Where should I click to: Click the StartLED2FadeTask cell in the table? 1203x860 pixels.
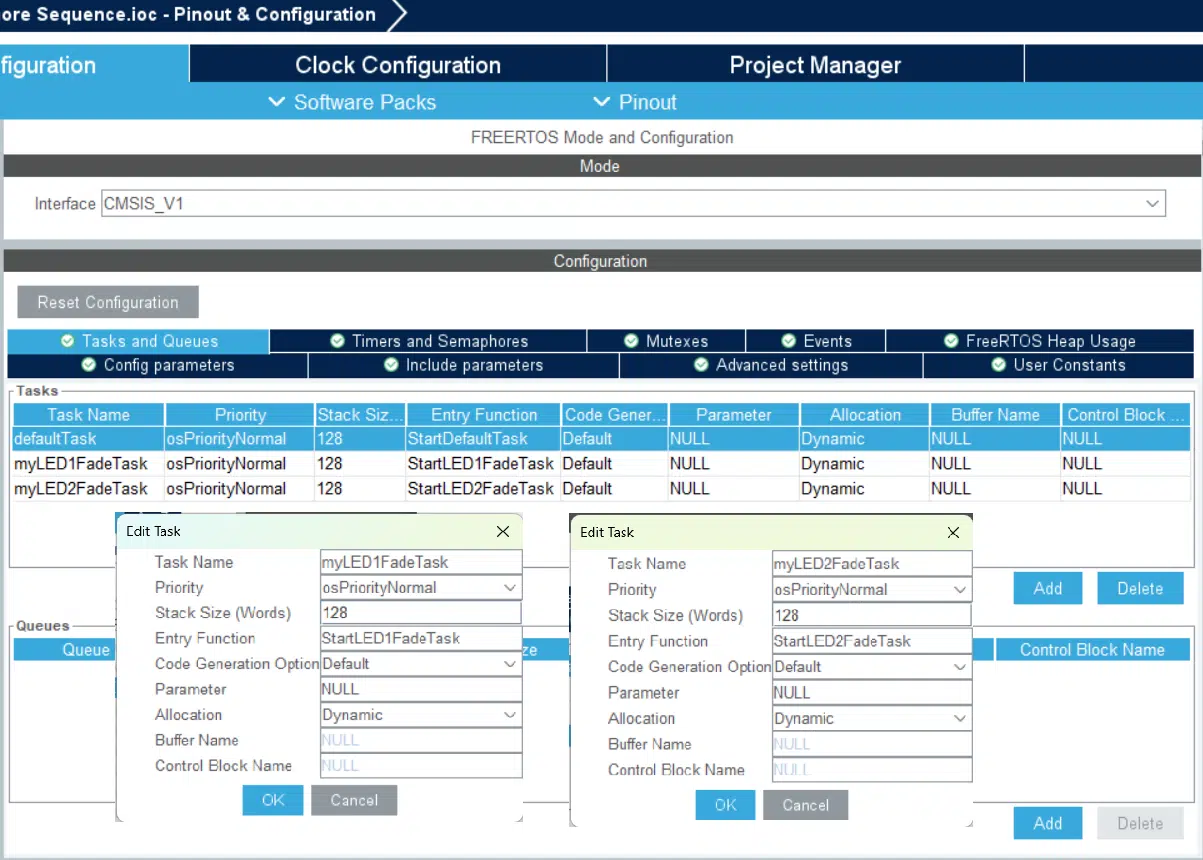pyautogui.click(x=481, y=489)
